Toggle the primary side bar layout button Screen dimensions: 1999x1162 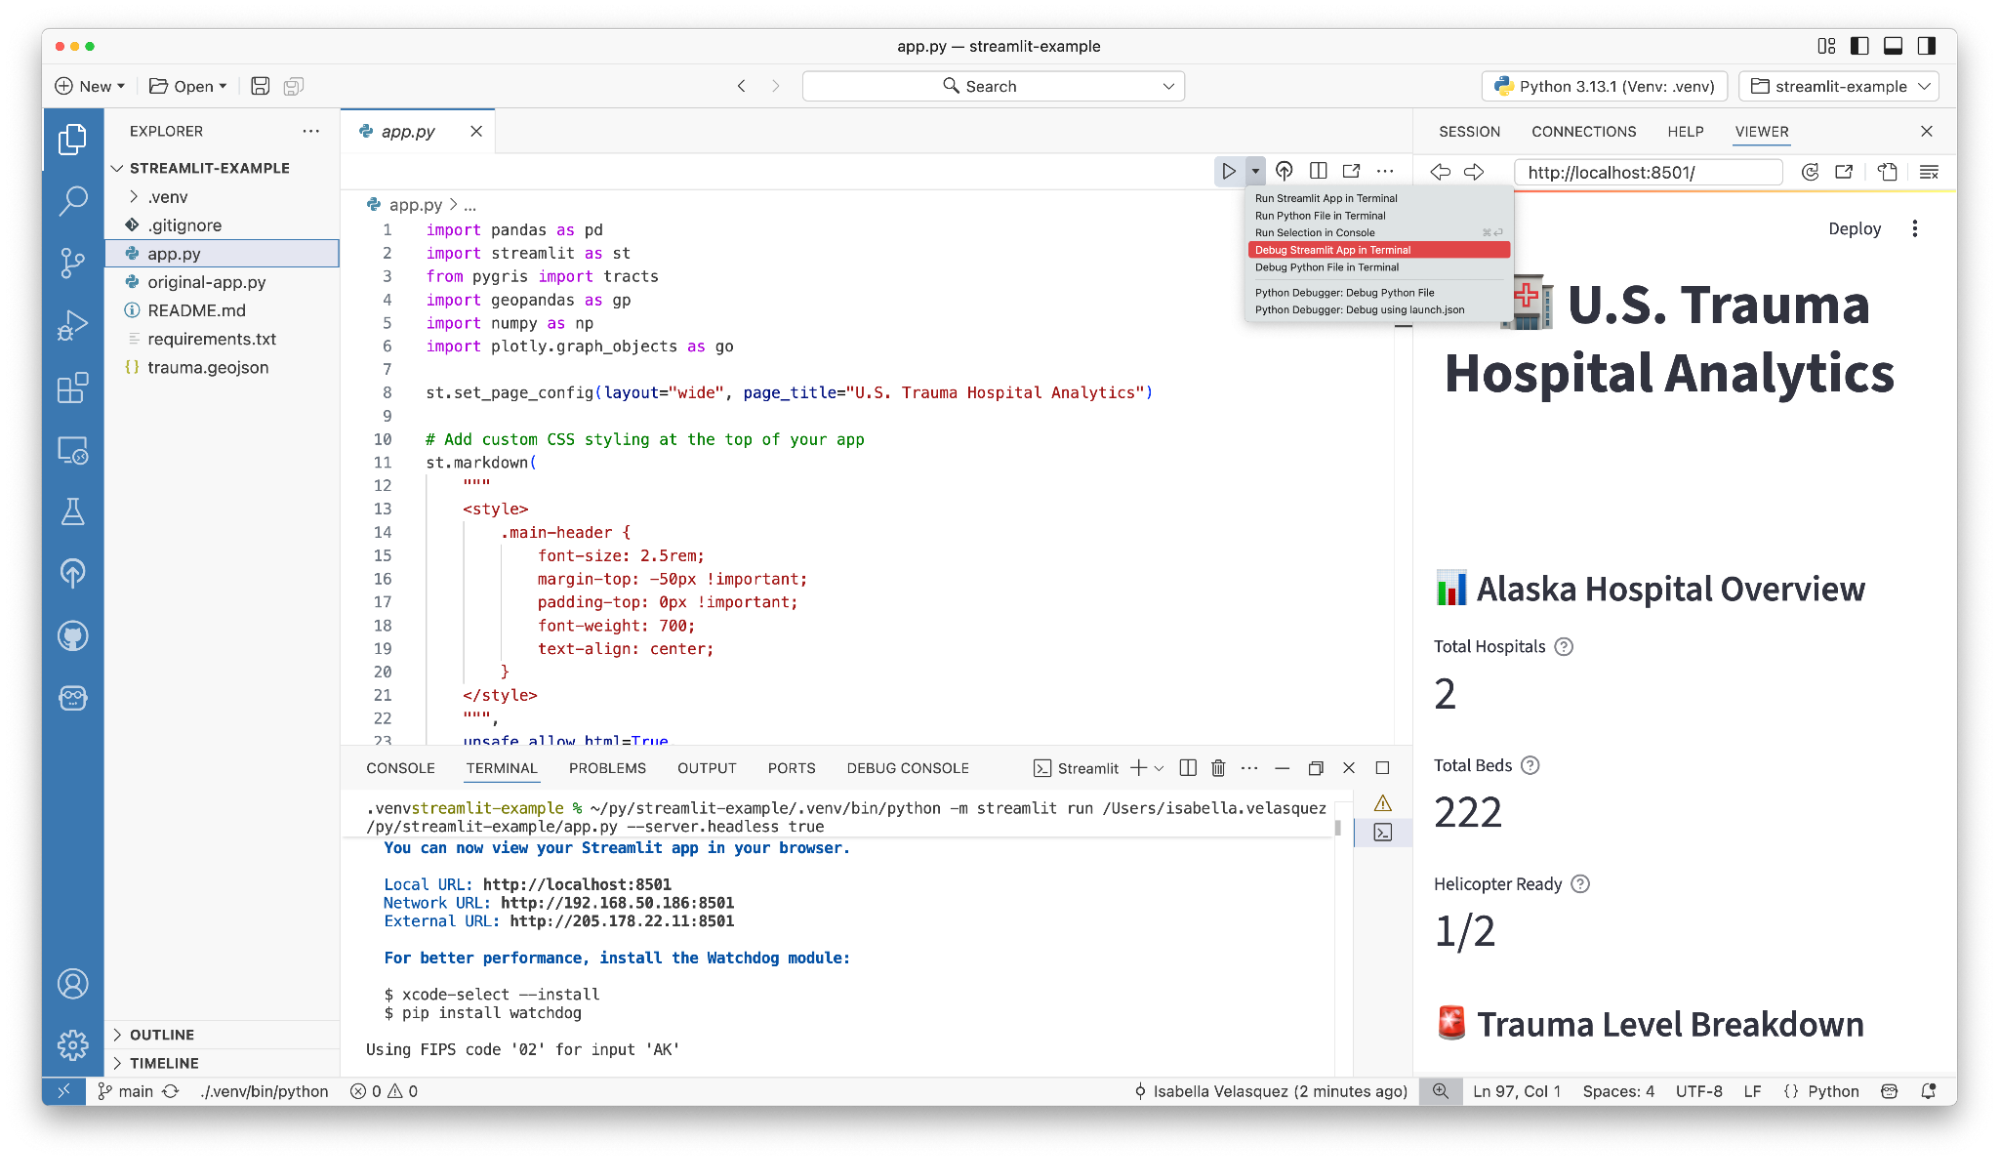(1859, 46)
